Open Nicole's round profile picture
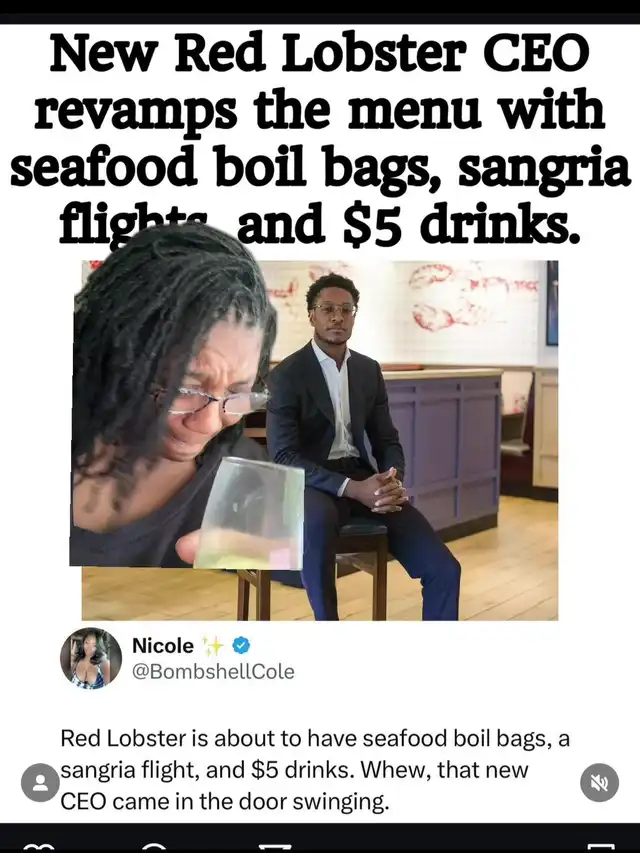This screenshot has height=853, width=640. click(91, 658)
